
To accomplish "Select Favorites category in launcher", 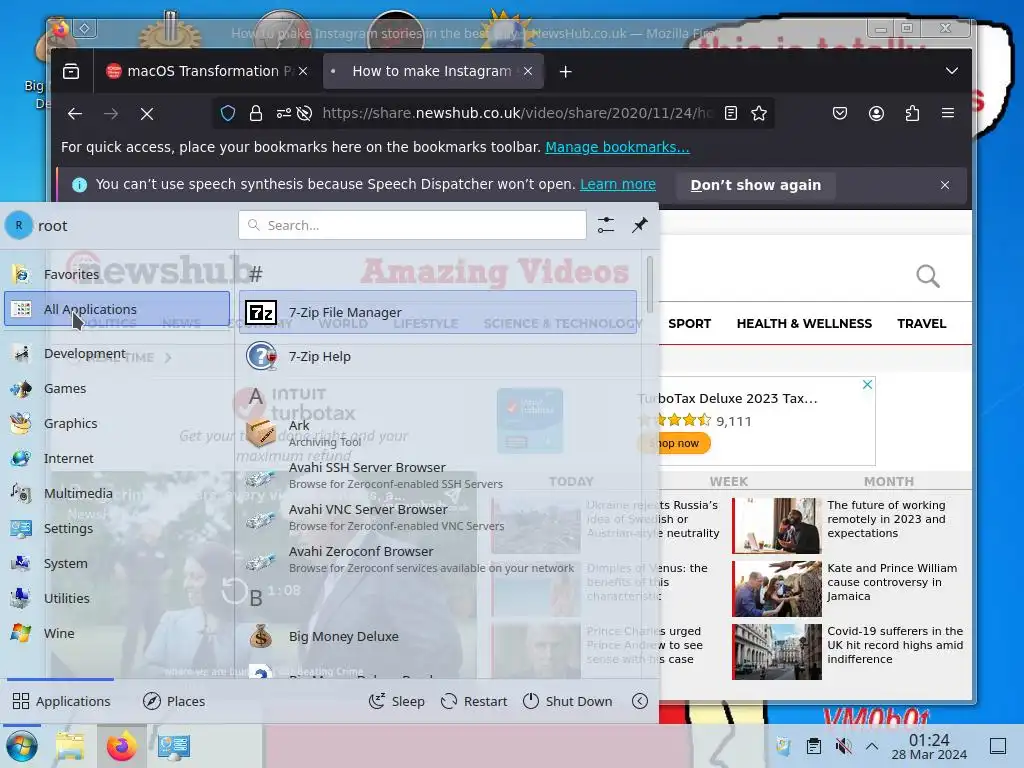I will pyautogui.click(x=117, y=274).
